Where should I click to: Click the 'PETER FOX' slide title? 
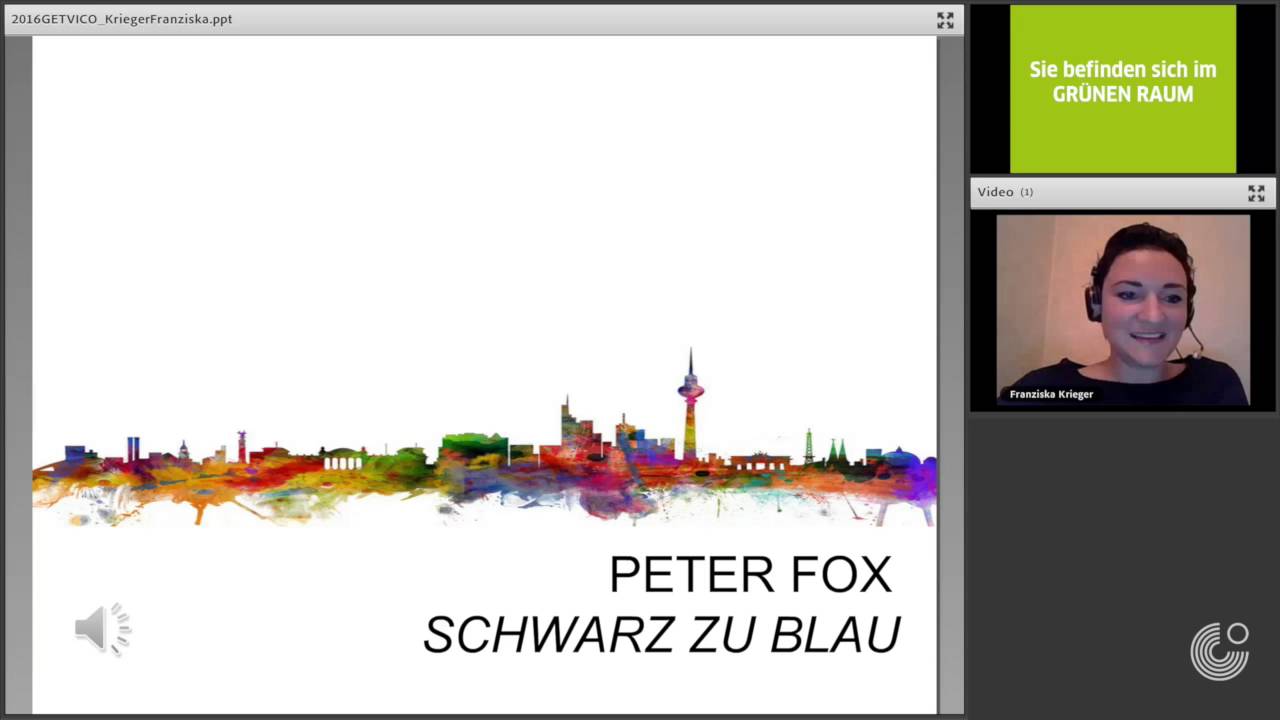click(750, 575)
